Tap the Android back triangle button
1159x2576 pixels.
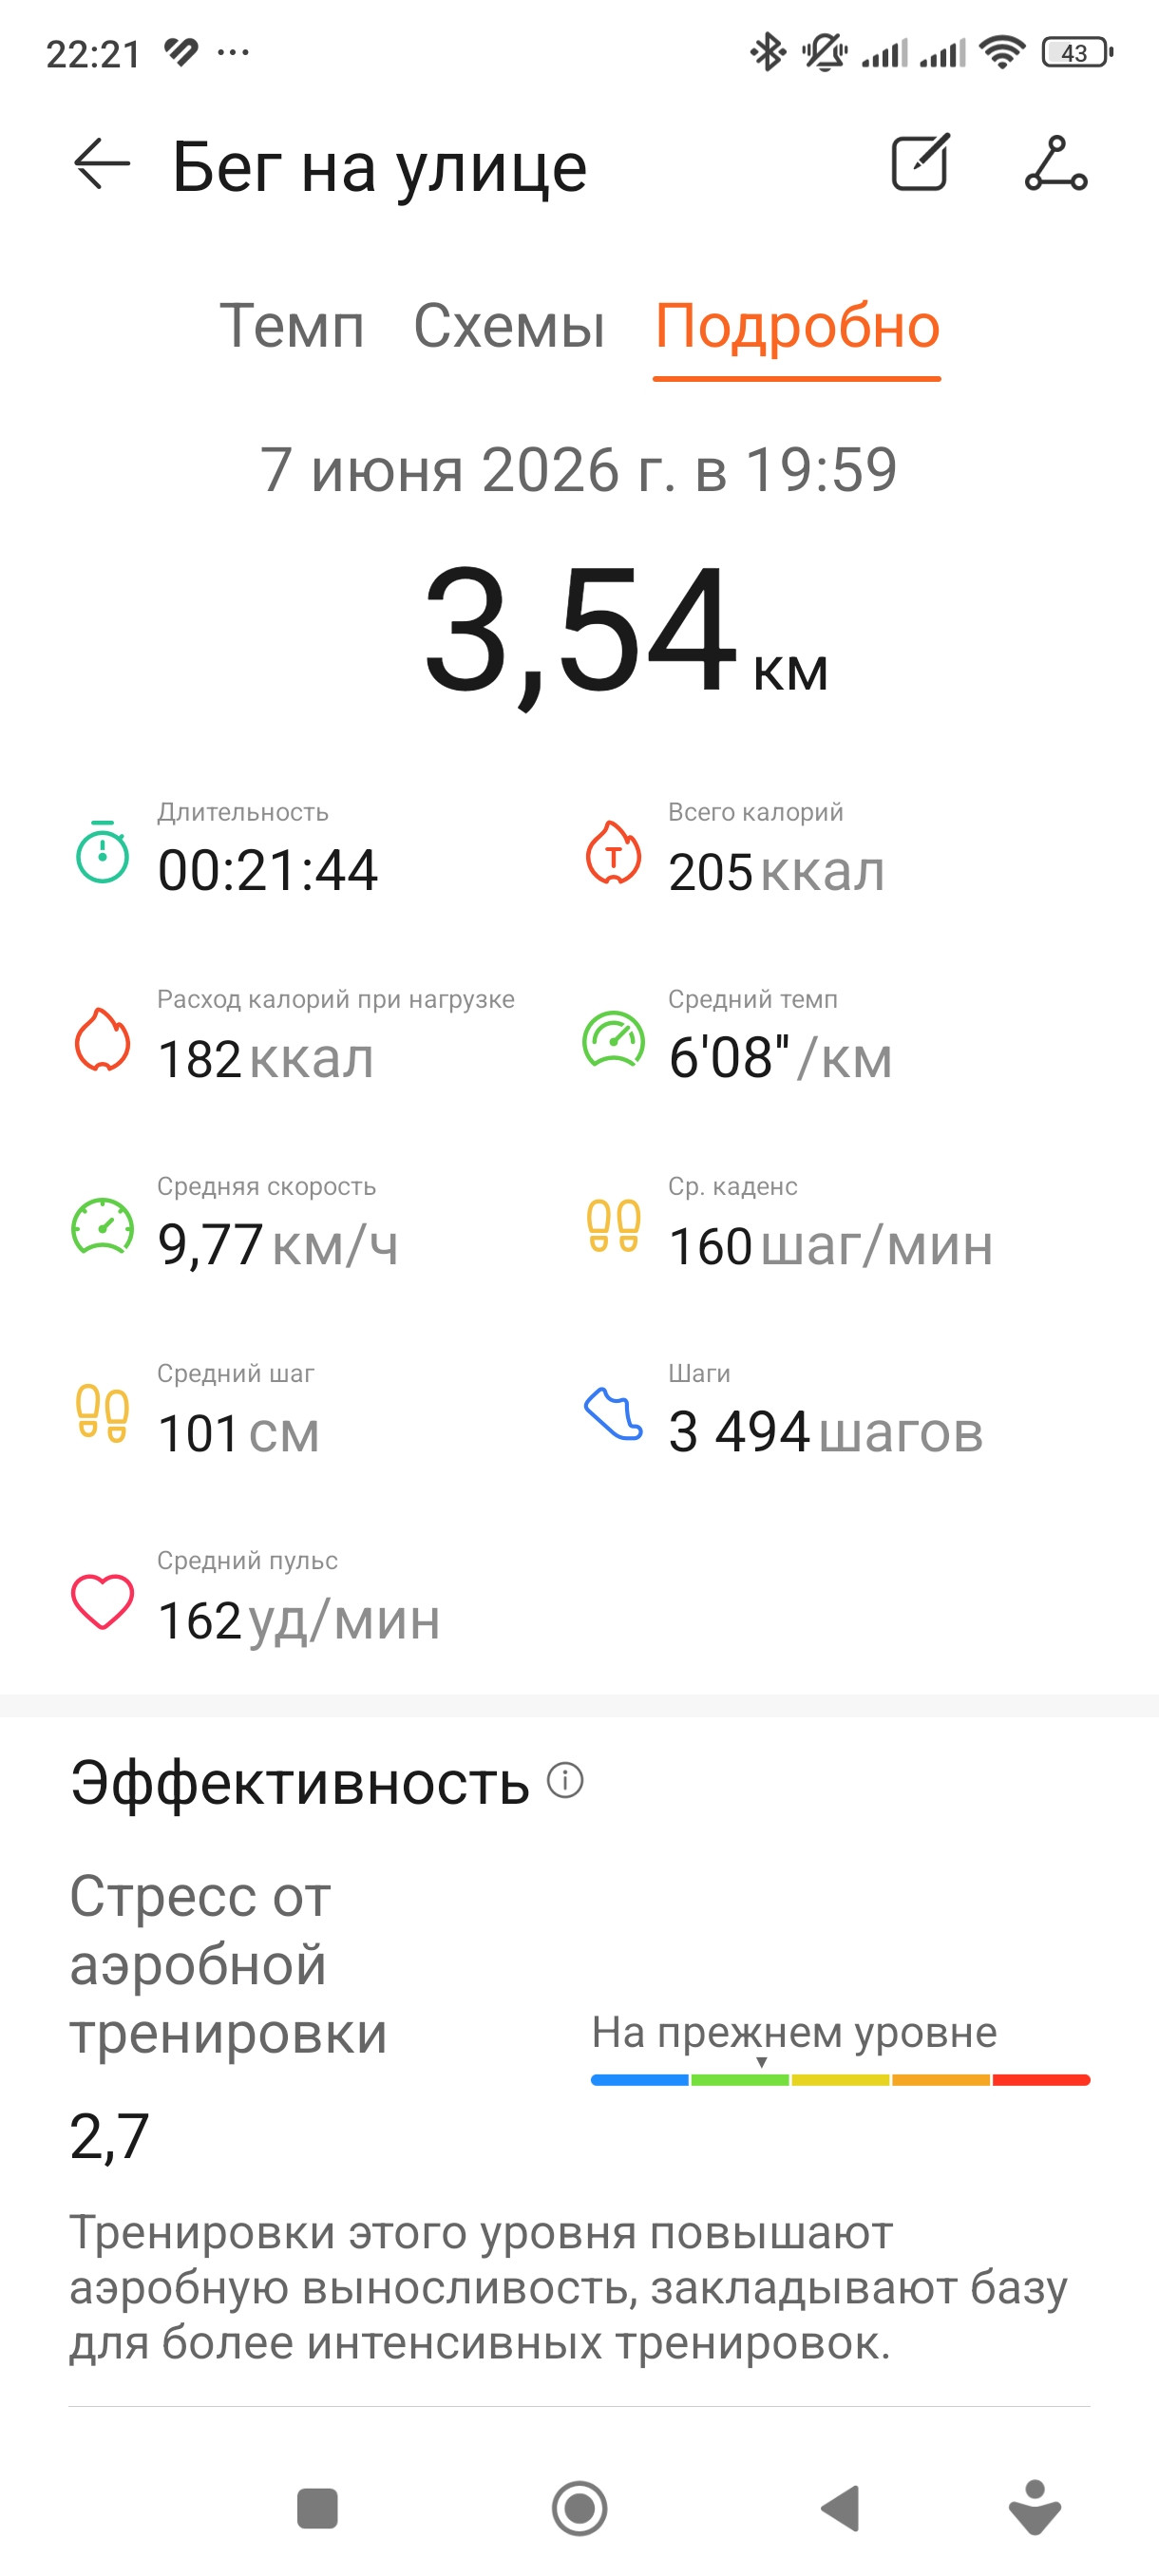841,2509
